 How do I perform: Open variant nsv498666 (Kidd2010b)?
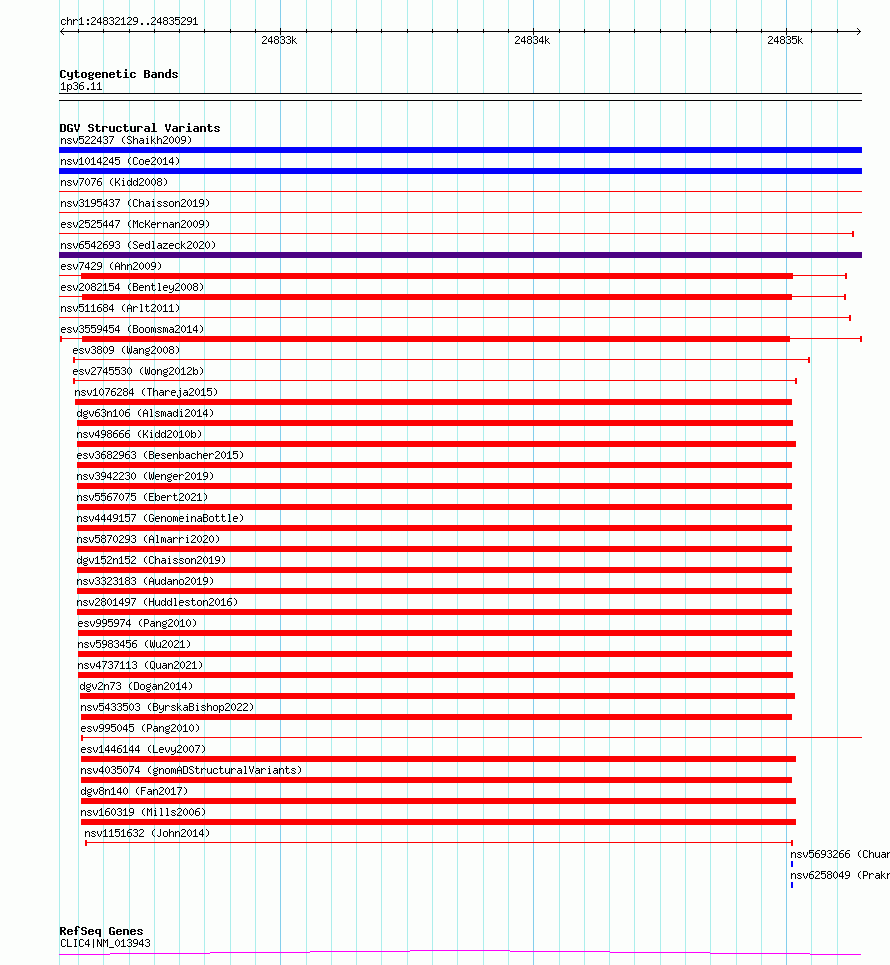click(139, 434)
